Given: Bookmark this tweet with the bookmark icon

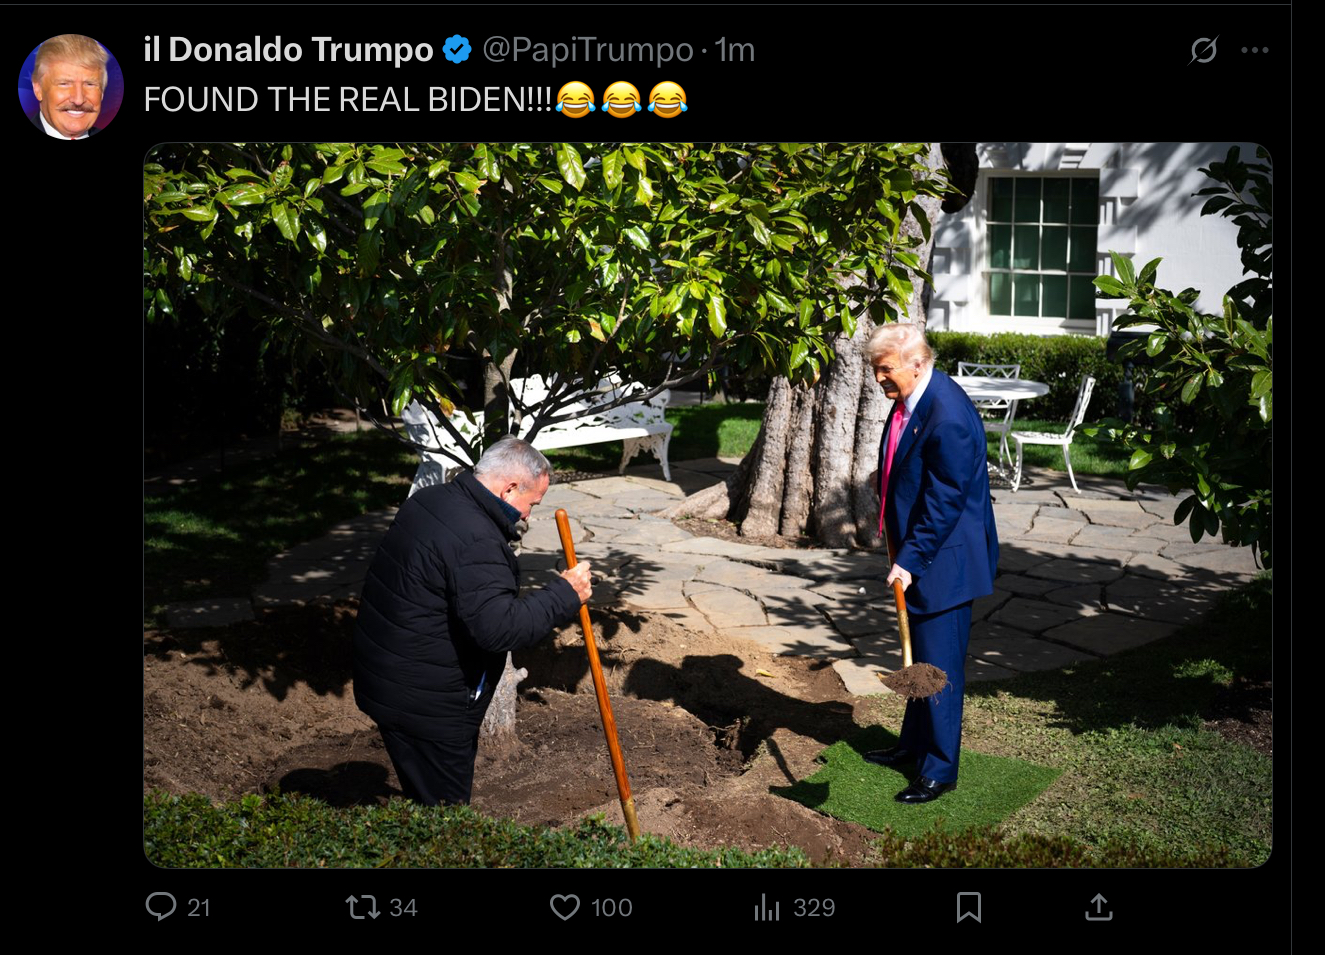Looking at the screenshot, I should [x=968, y=907].
